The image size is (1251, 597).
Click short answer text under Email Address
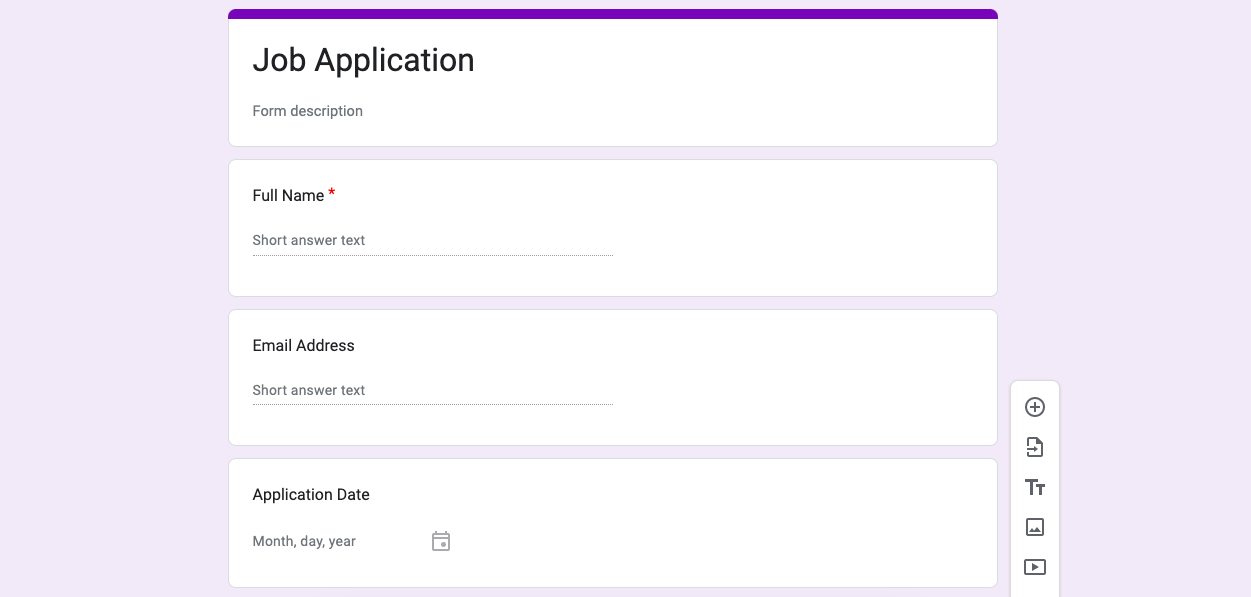pos(309,390)
